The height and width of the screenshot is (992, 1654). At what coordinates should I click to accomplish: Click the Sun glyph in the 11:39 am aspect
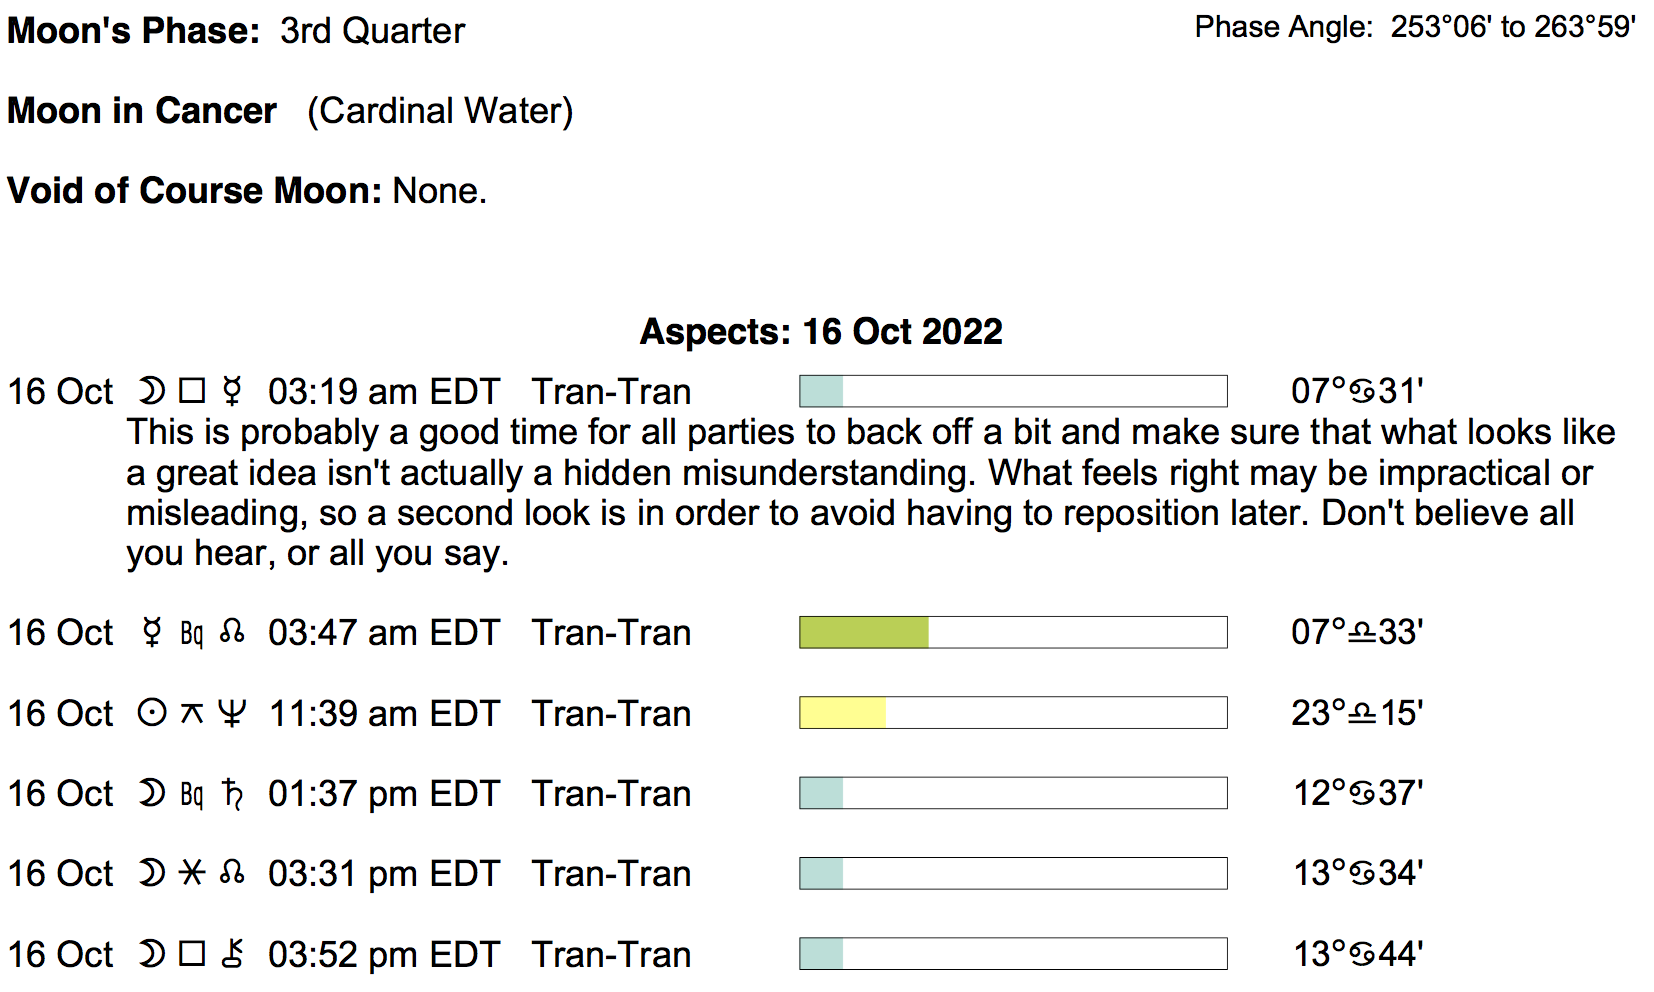click(152, 713)
